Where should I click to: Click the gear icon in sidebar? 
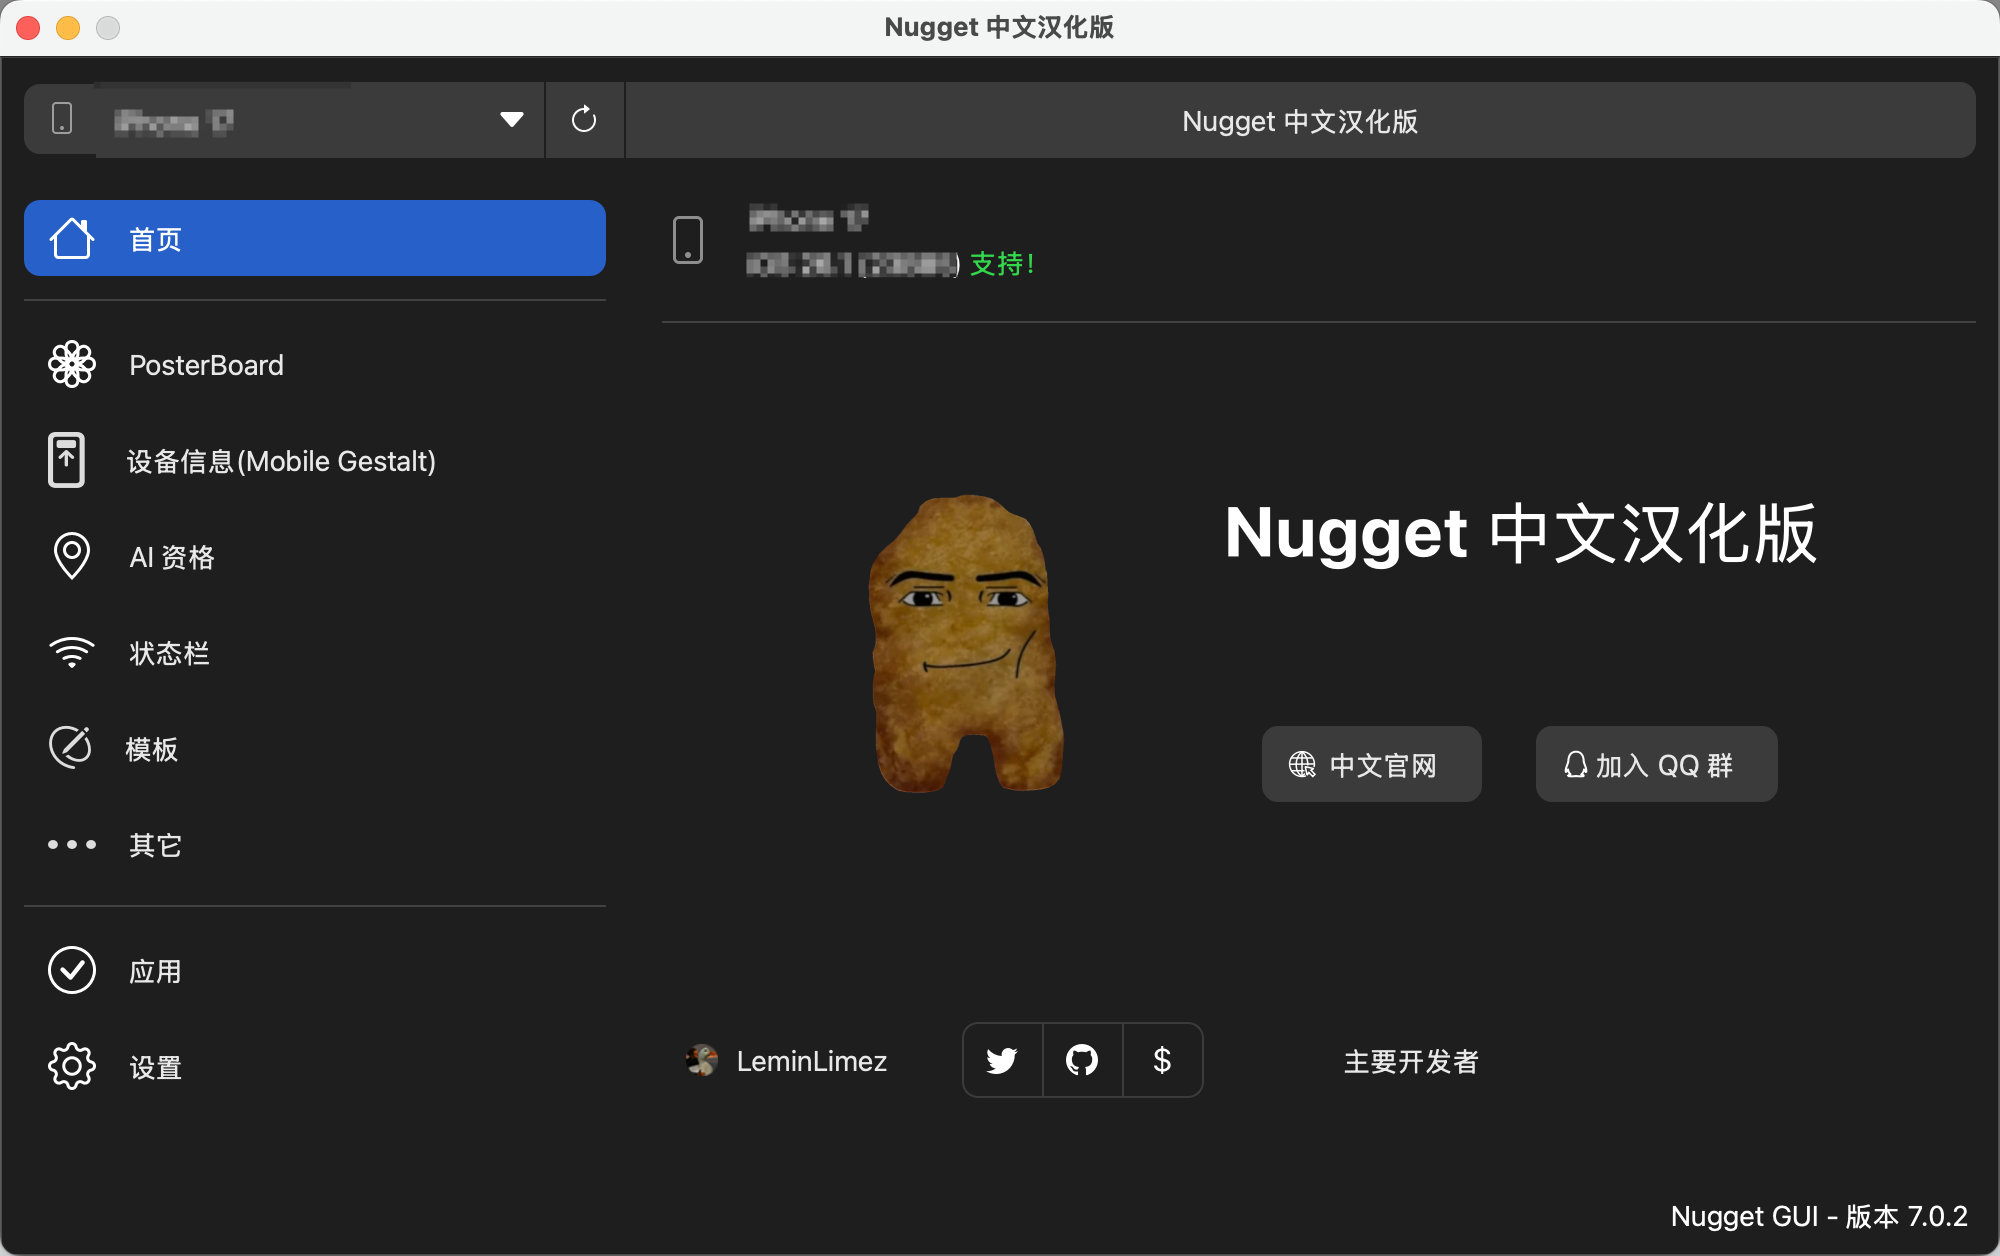(x=72, y=1066)
